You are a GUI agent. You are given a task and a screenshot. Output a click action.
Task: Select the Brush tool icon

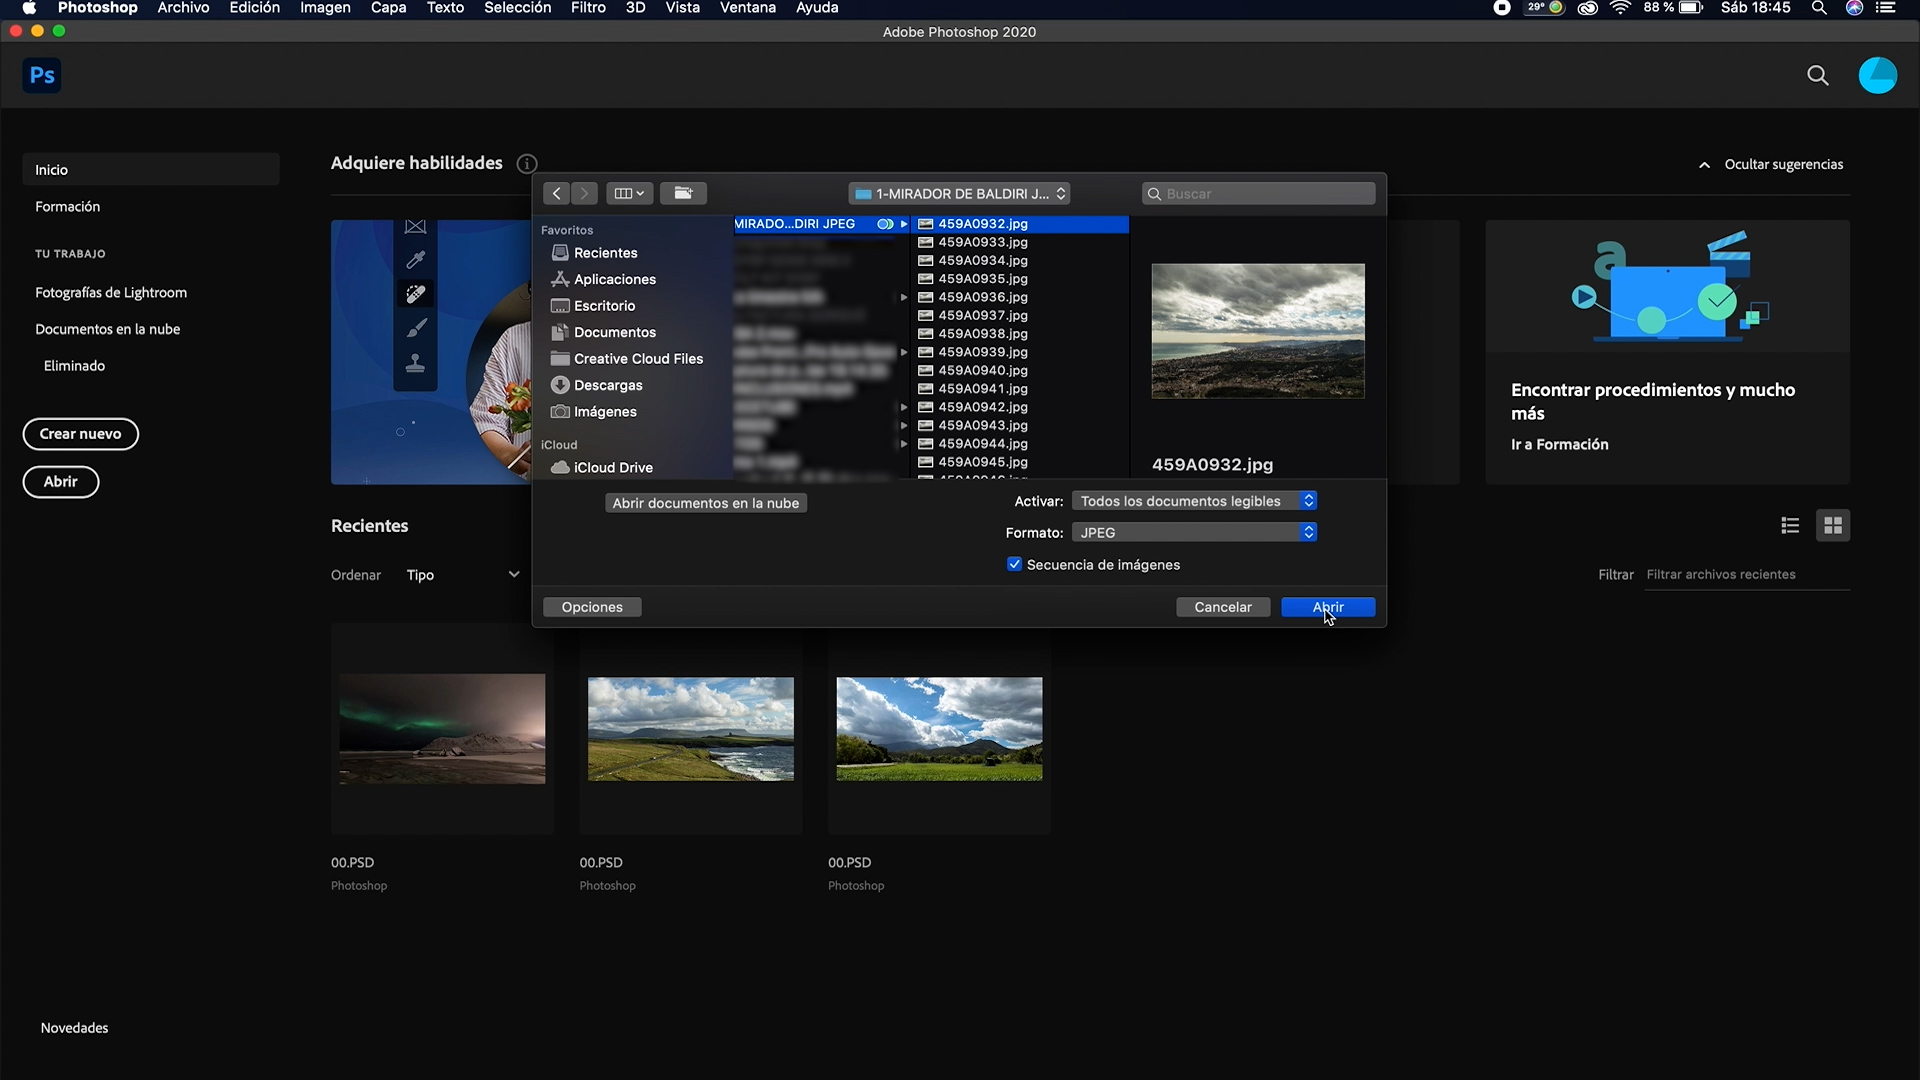(416, 327)
